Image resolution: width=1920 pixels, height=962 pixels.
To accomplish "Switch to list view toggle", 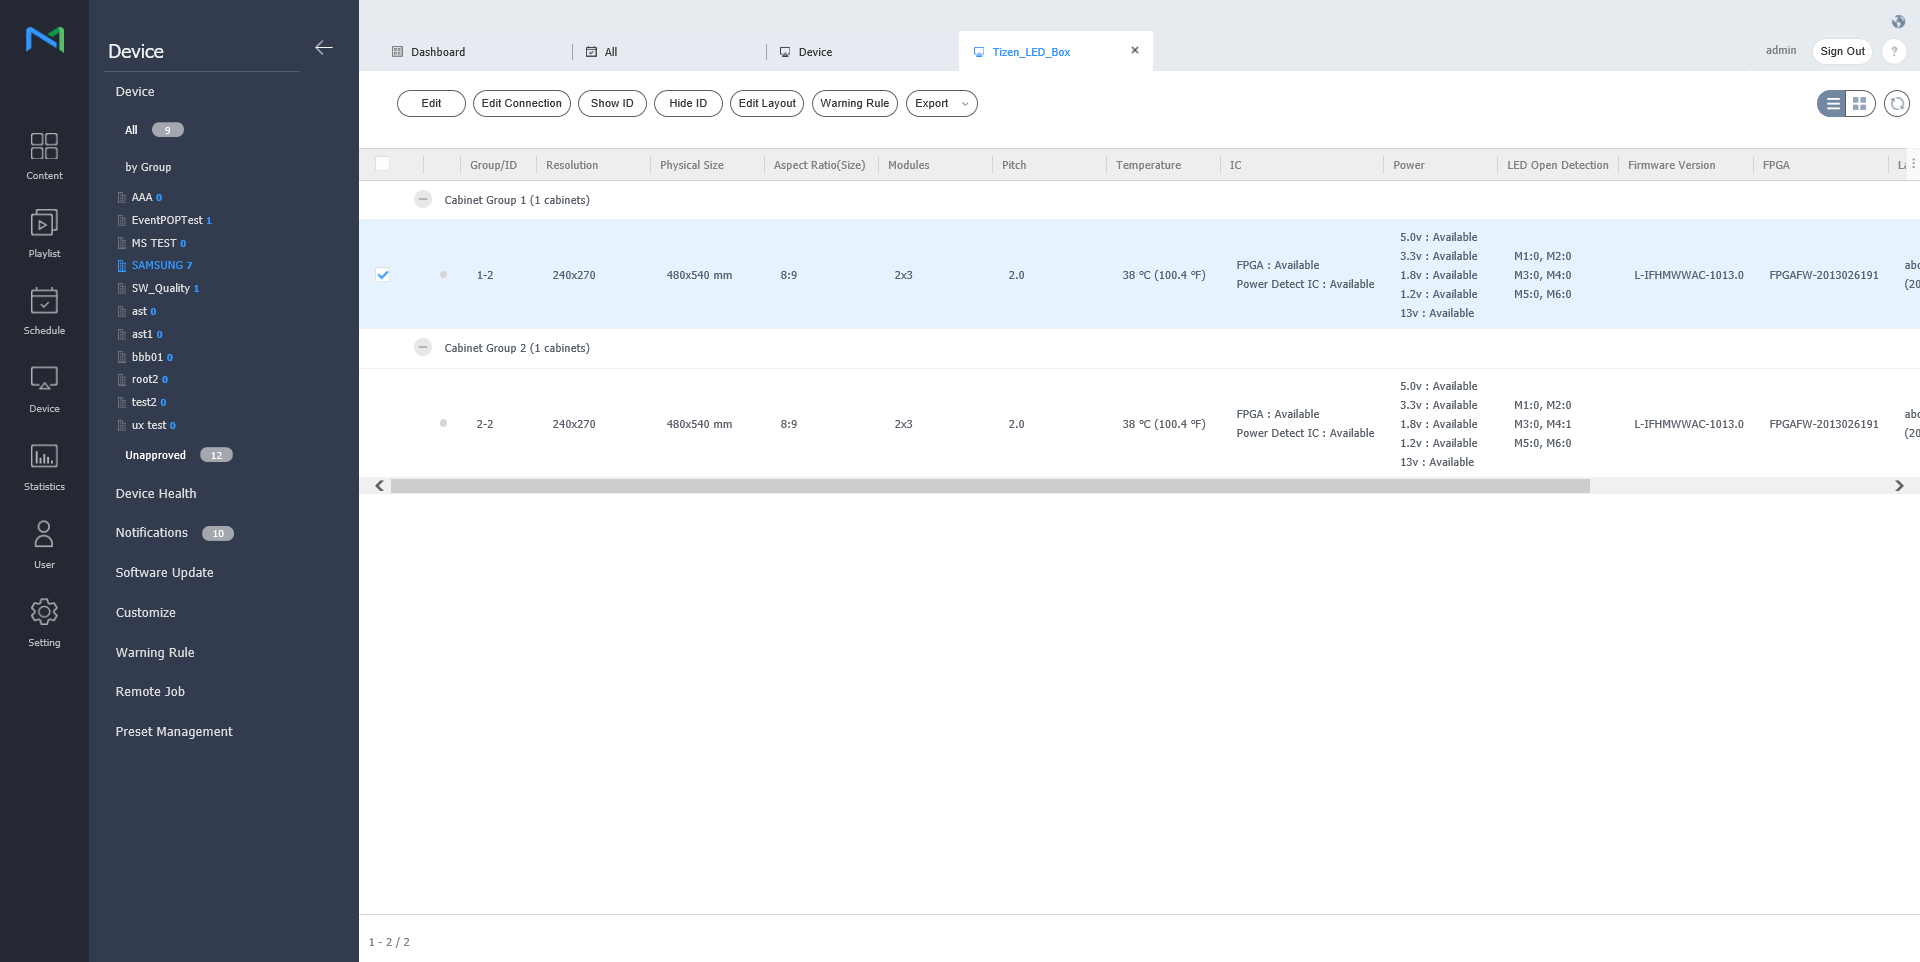I will click(1832, 104).
